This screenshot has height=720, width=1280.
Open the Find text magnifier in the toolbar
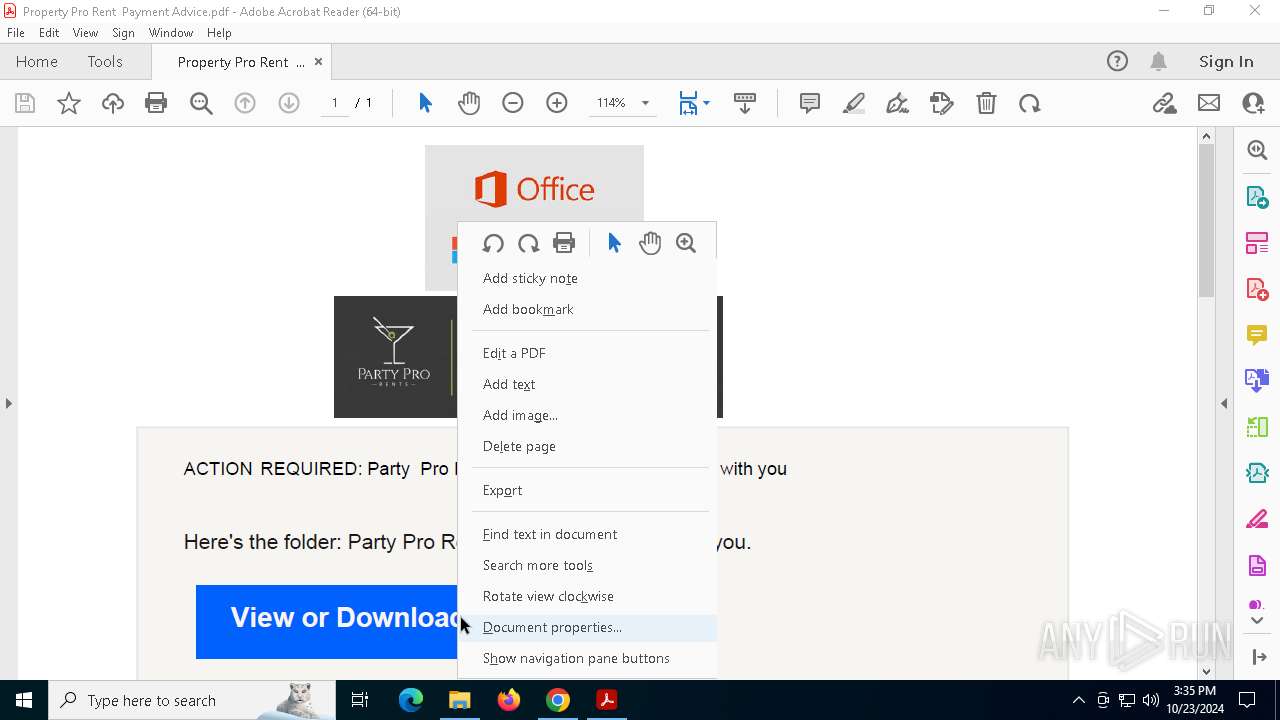point(201,103)
